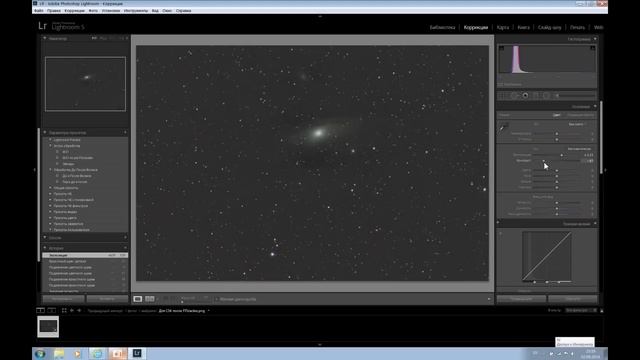This screenshot has width=640, height=360.
Task: Select top Экспозиция history step
Action: [85, 255]
